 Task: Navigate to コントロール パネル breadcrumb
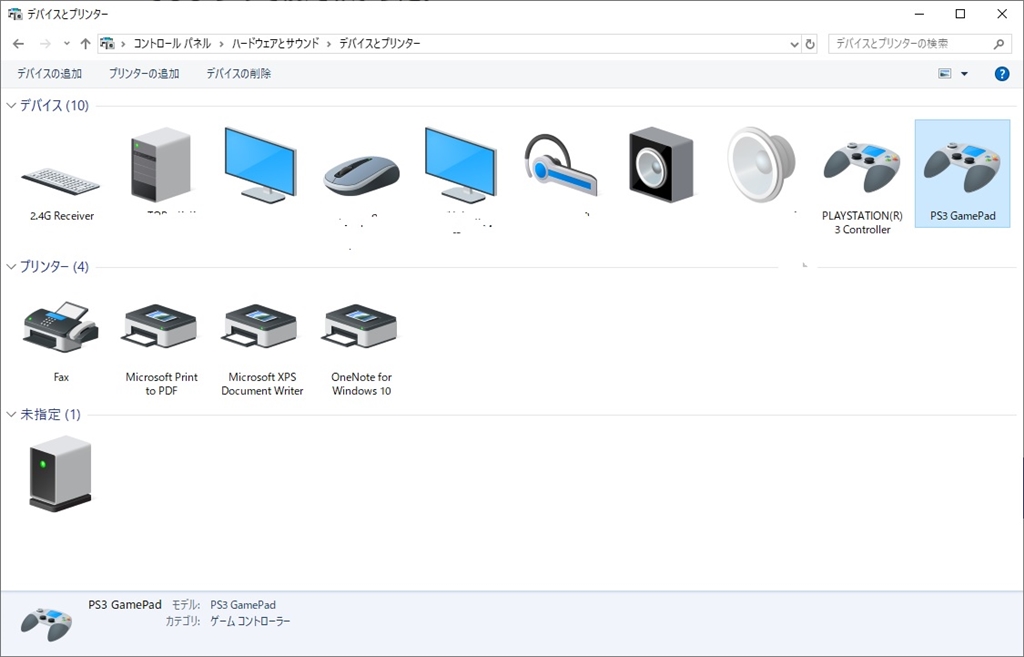172,44
